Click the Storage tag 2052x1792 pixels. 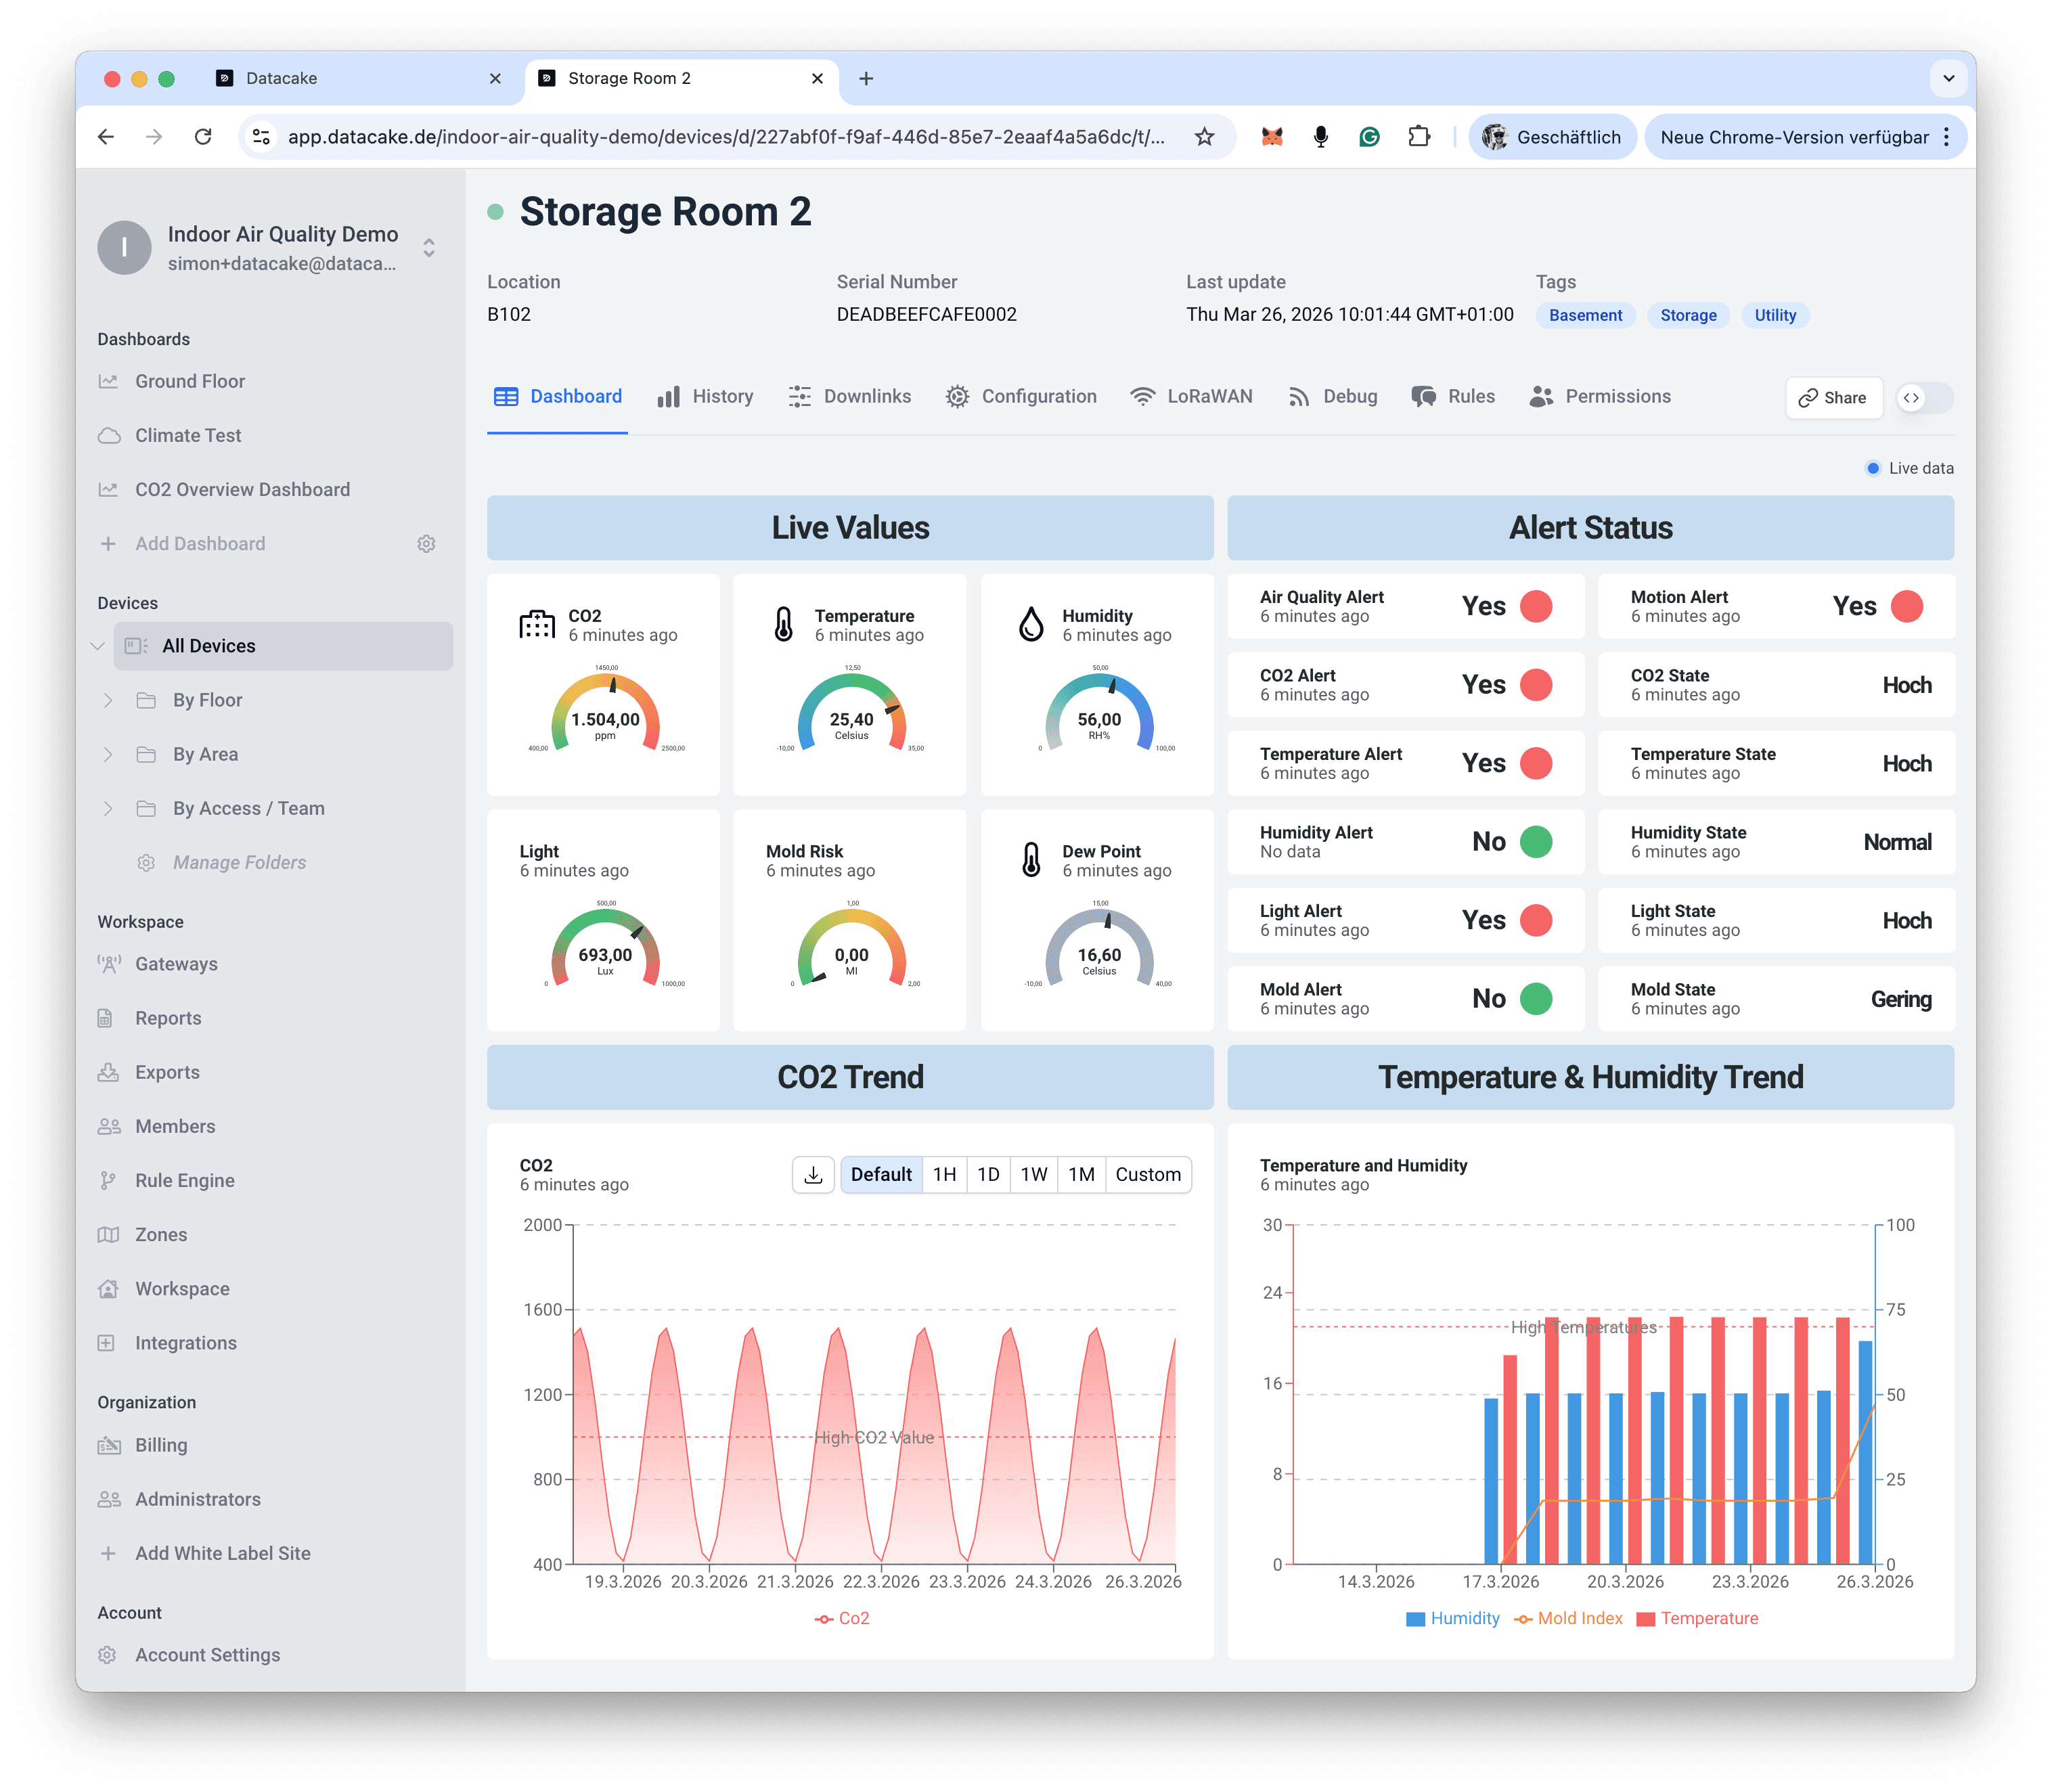(1688, 315)
